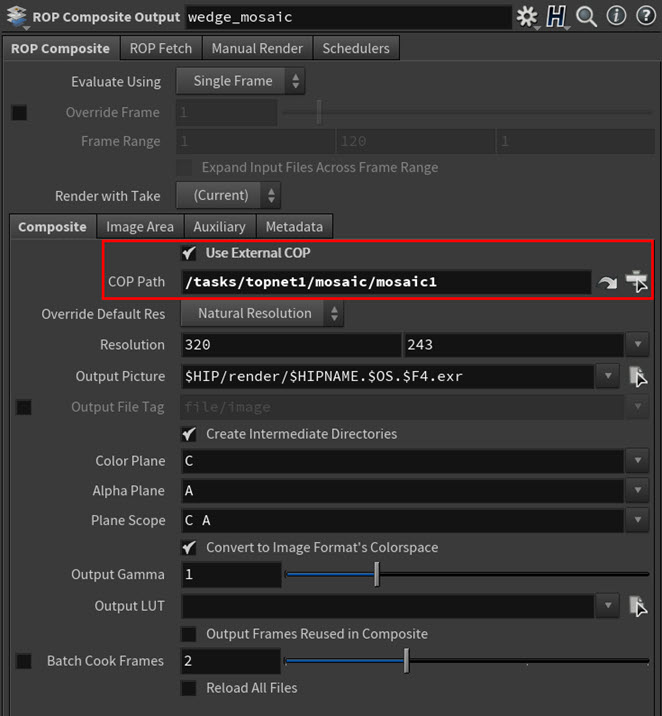Uncheck Use External COP

(189, 253)
